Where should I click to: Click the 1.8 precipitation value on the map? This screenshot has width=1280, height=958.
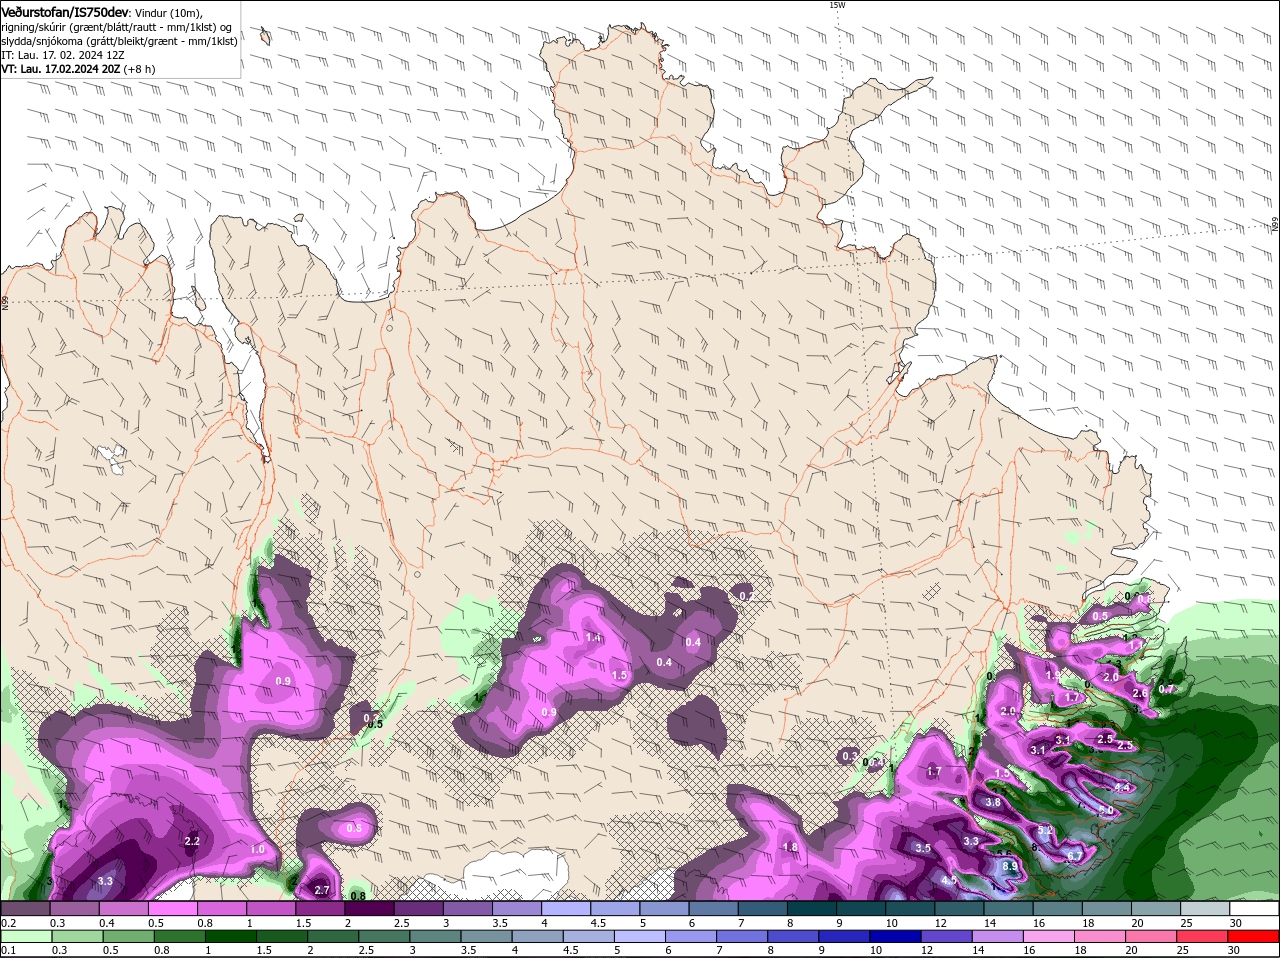(790, 847)
